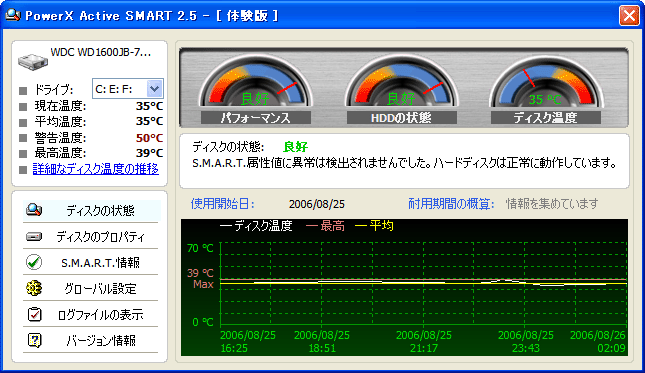
Task: Click the green checkmark icon beside S.M.A.R.T.情報
Action: tap(34, 262)
